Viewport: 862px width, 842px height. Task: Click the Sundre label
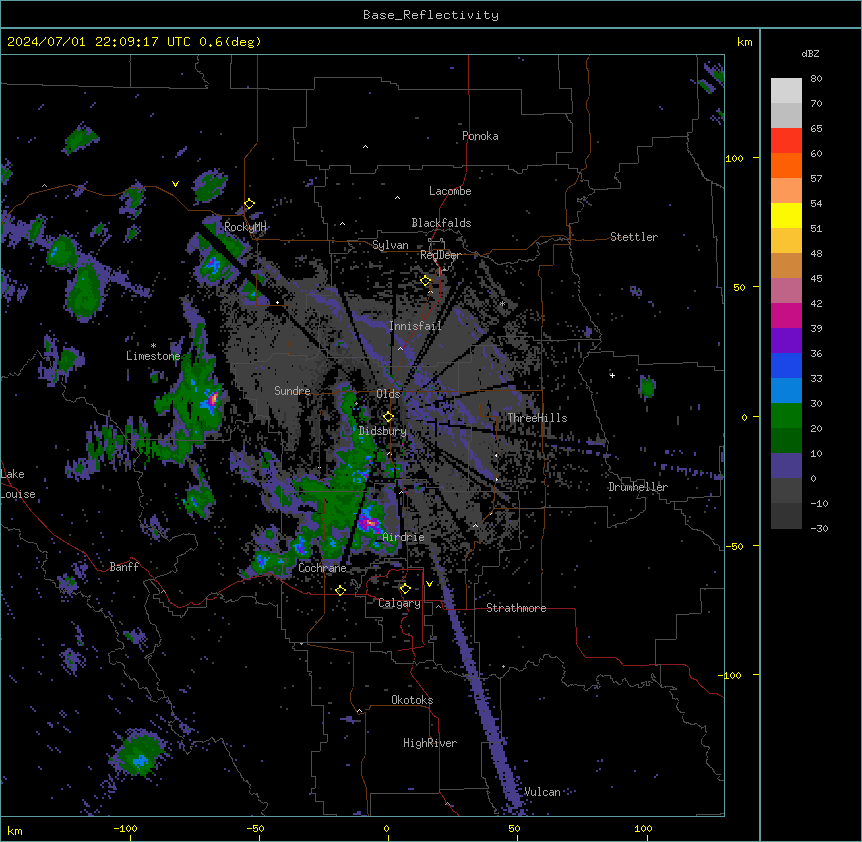[292, 391]
